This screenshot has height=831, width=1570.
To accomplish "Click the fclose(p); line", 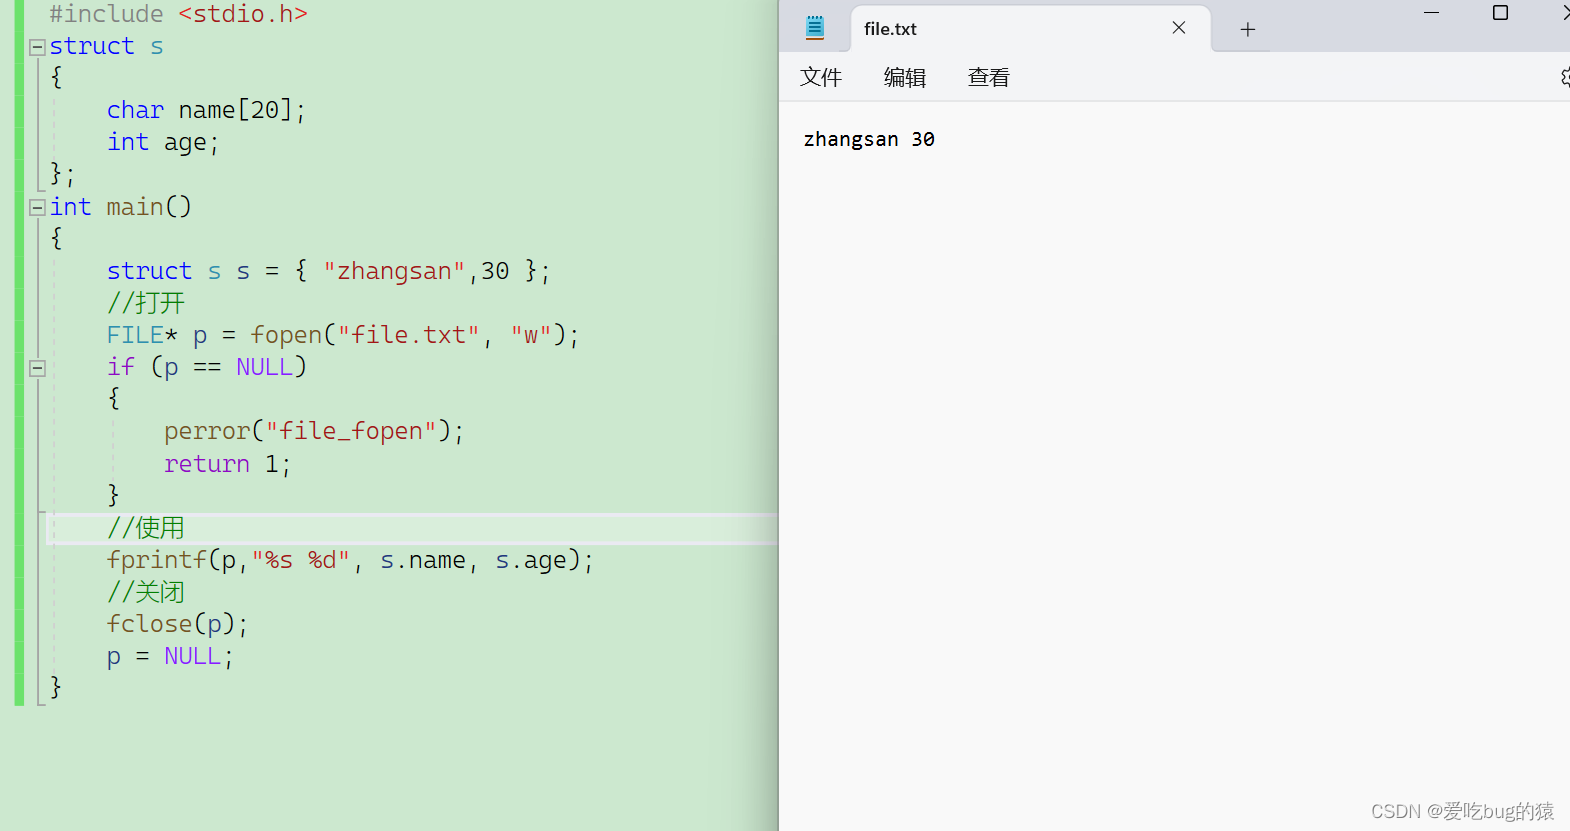I will [177, 624].
